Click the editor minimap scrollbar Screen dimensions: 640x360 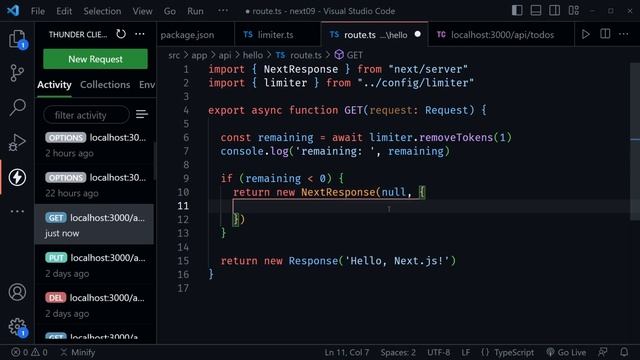tap(635, 141)
